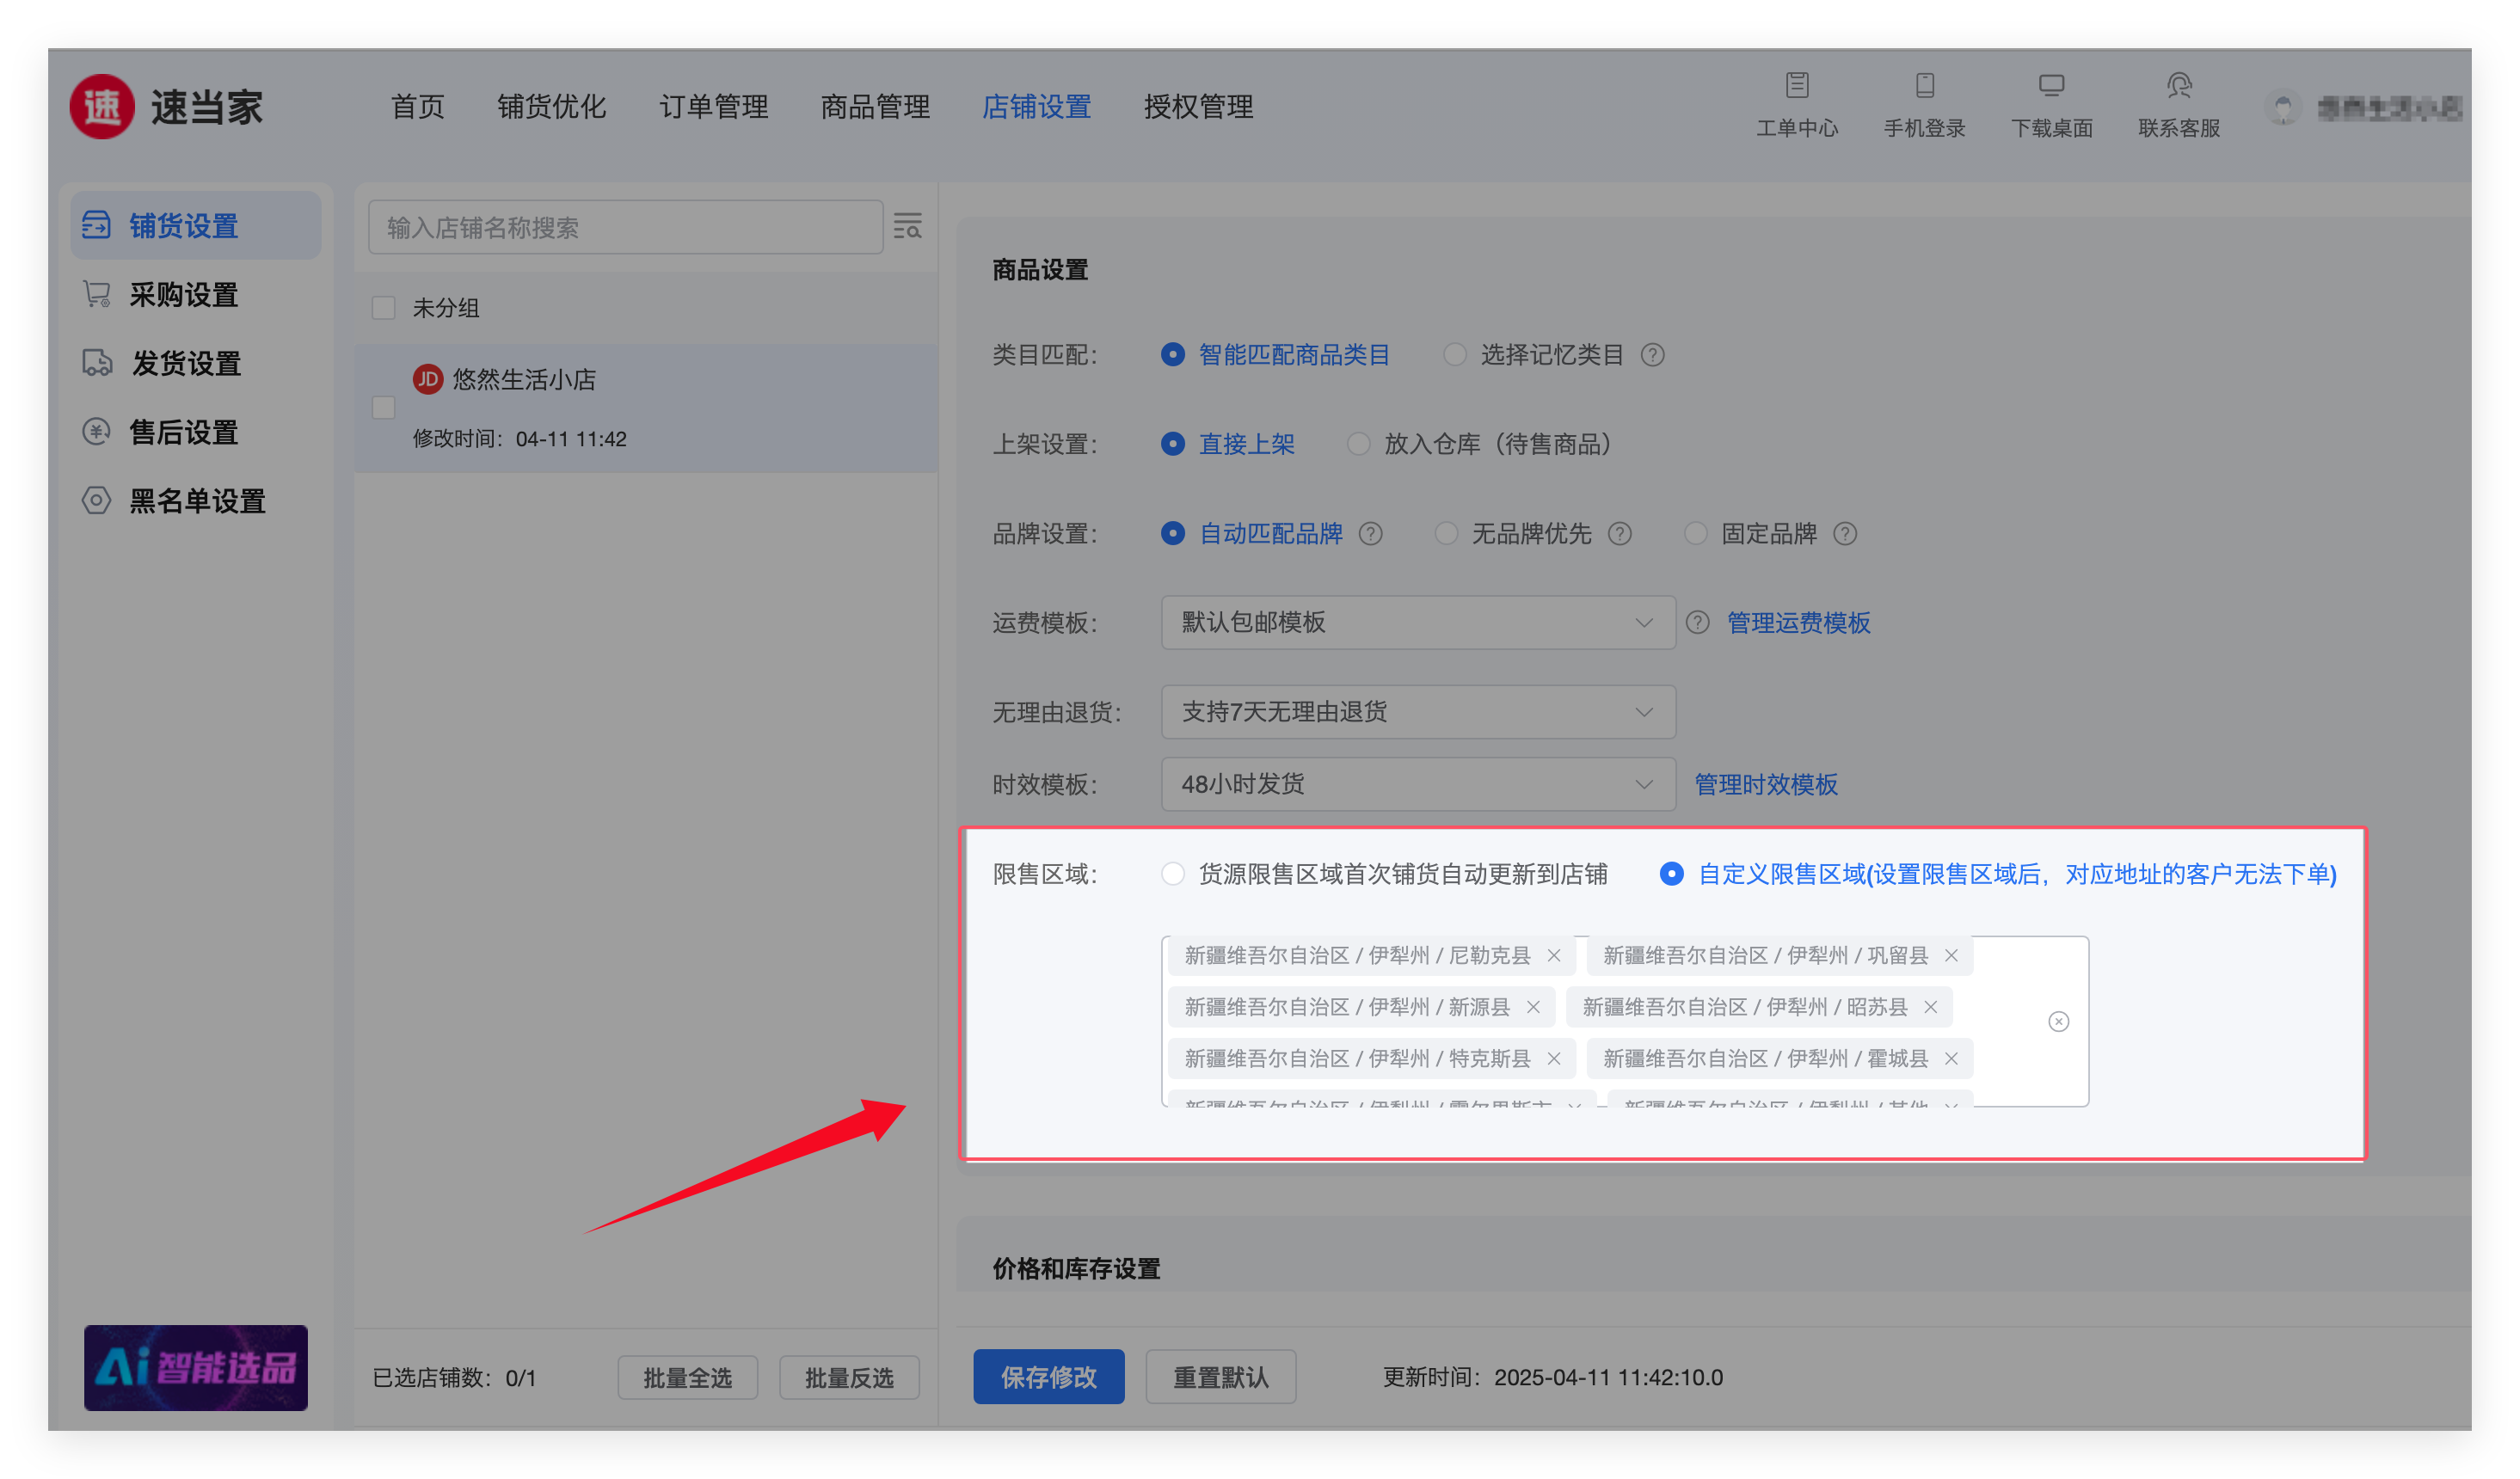Open 采购设置 in the sidebar
Screen dimensions: 2520x1479
point(184,295)
